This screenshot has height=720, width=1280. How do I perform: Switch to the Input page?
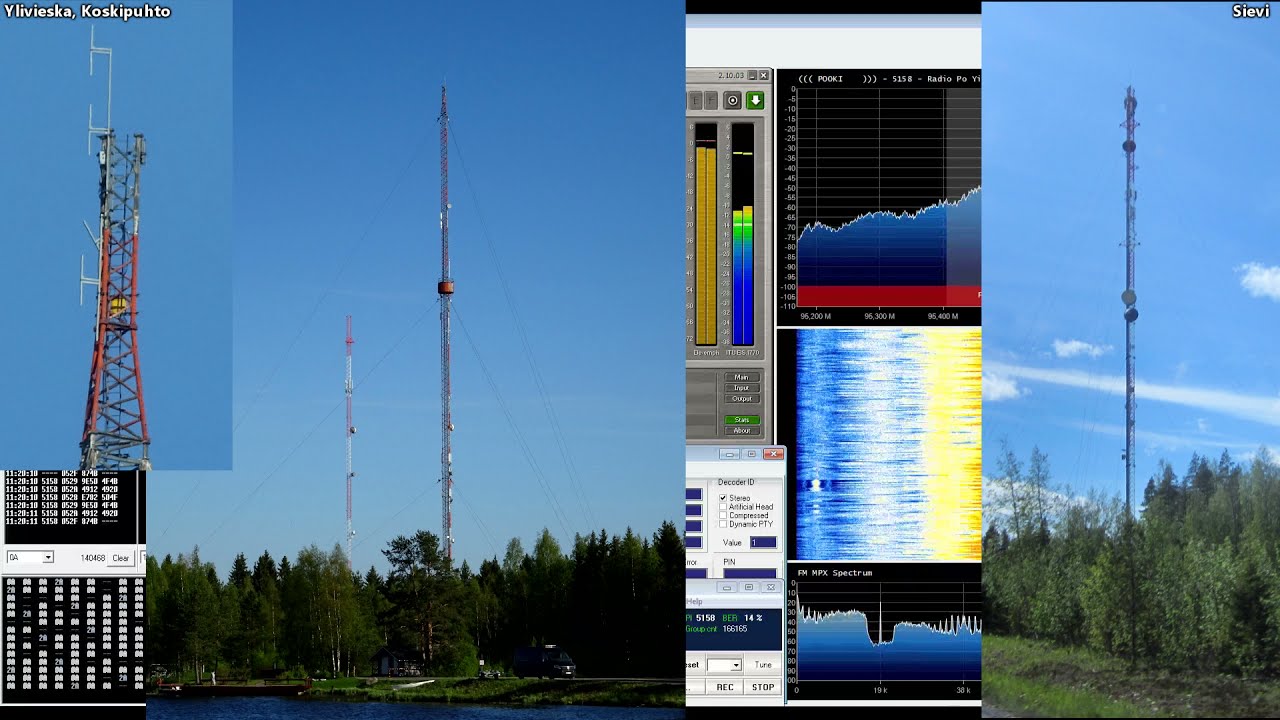pos(741,388)
